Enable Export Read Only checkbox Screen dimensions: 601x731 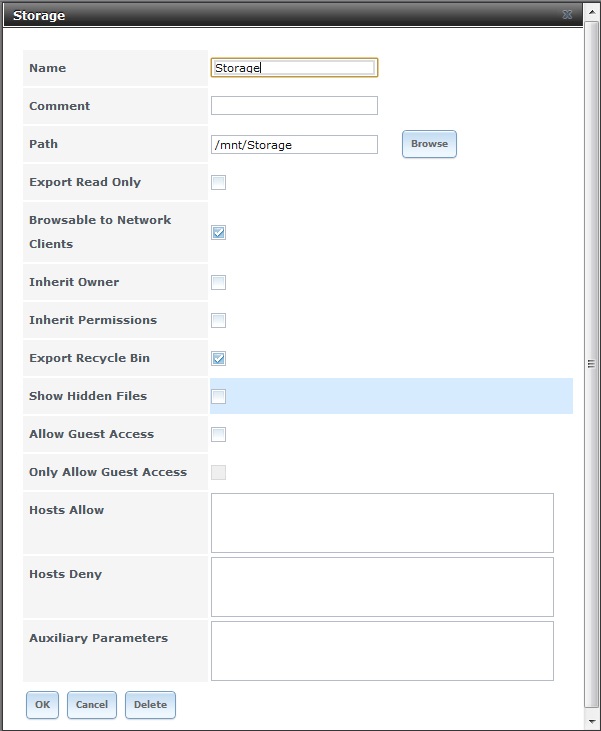218,182
